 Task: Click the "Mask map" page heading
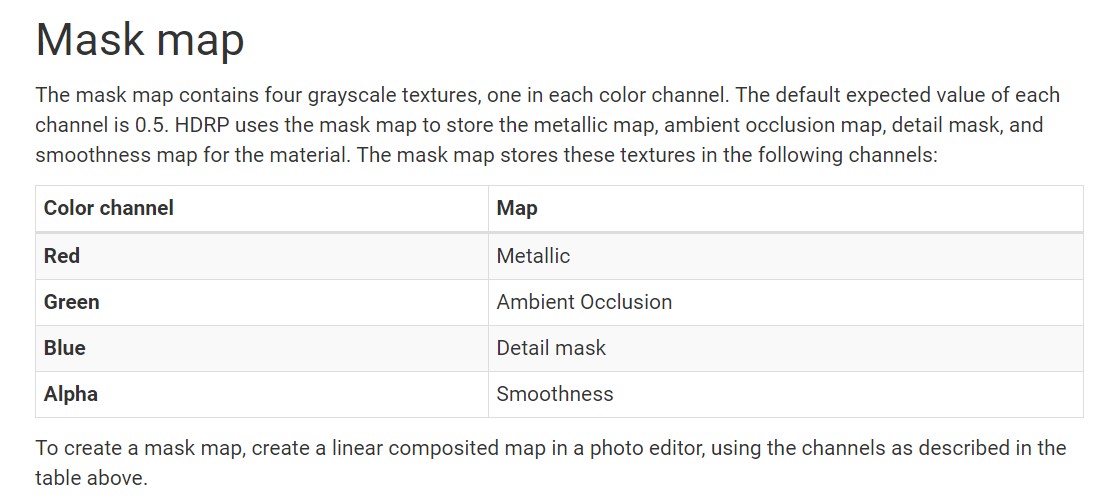tap(140, 41)
